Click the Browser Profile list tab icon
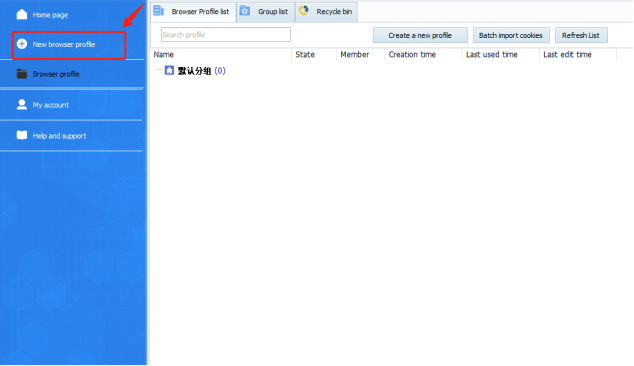This screenshot has height=366, width=634. click(x=158, y=11)
